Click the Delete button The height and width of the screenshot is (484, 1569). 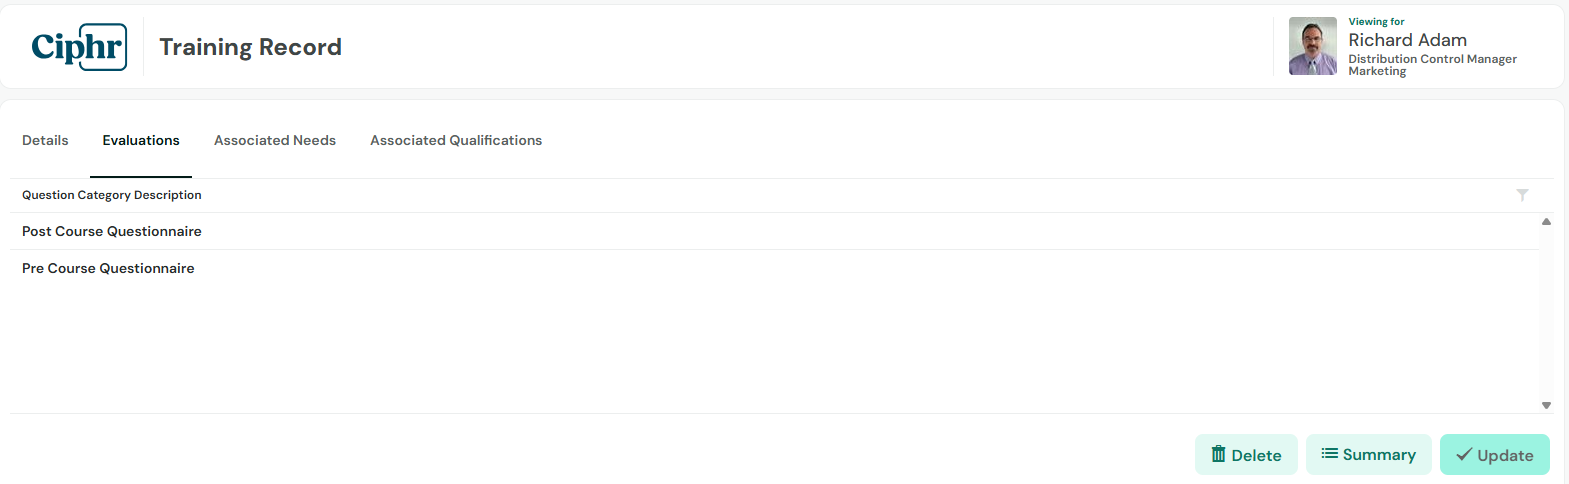[1246, 455]
